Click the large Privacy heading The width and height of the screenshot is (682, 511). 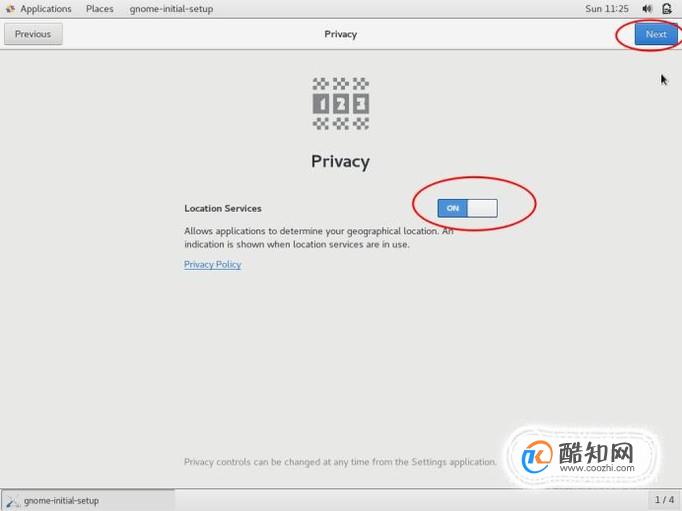pos(341,161)
